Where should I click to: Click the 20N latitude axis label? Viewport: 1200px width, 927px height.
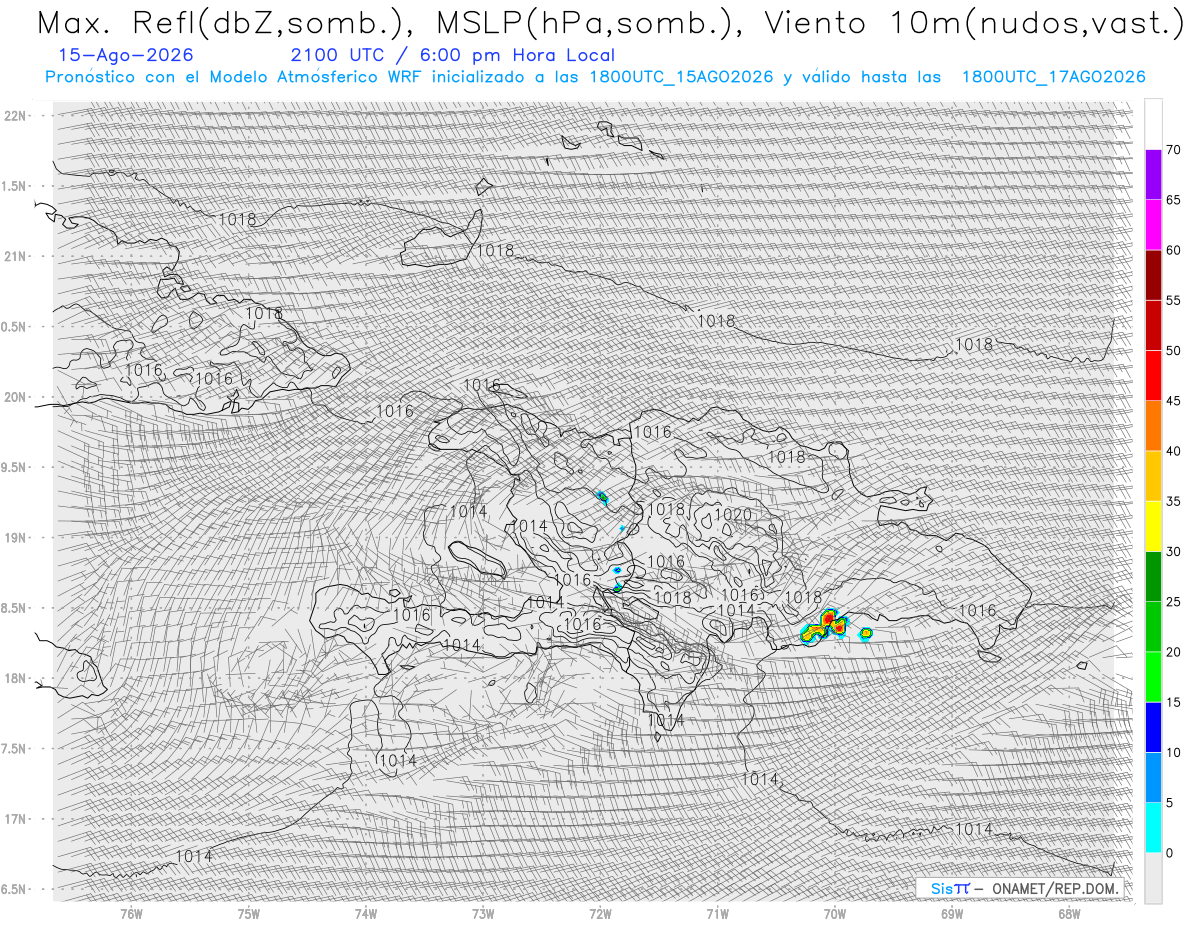pyautogui.click(x=14, y=397)
